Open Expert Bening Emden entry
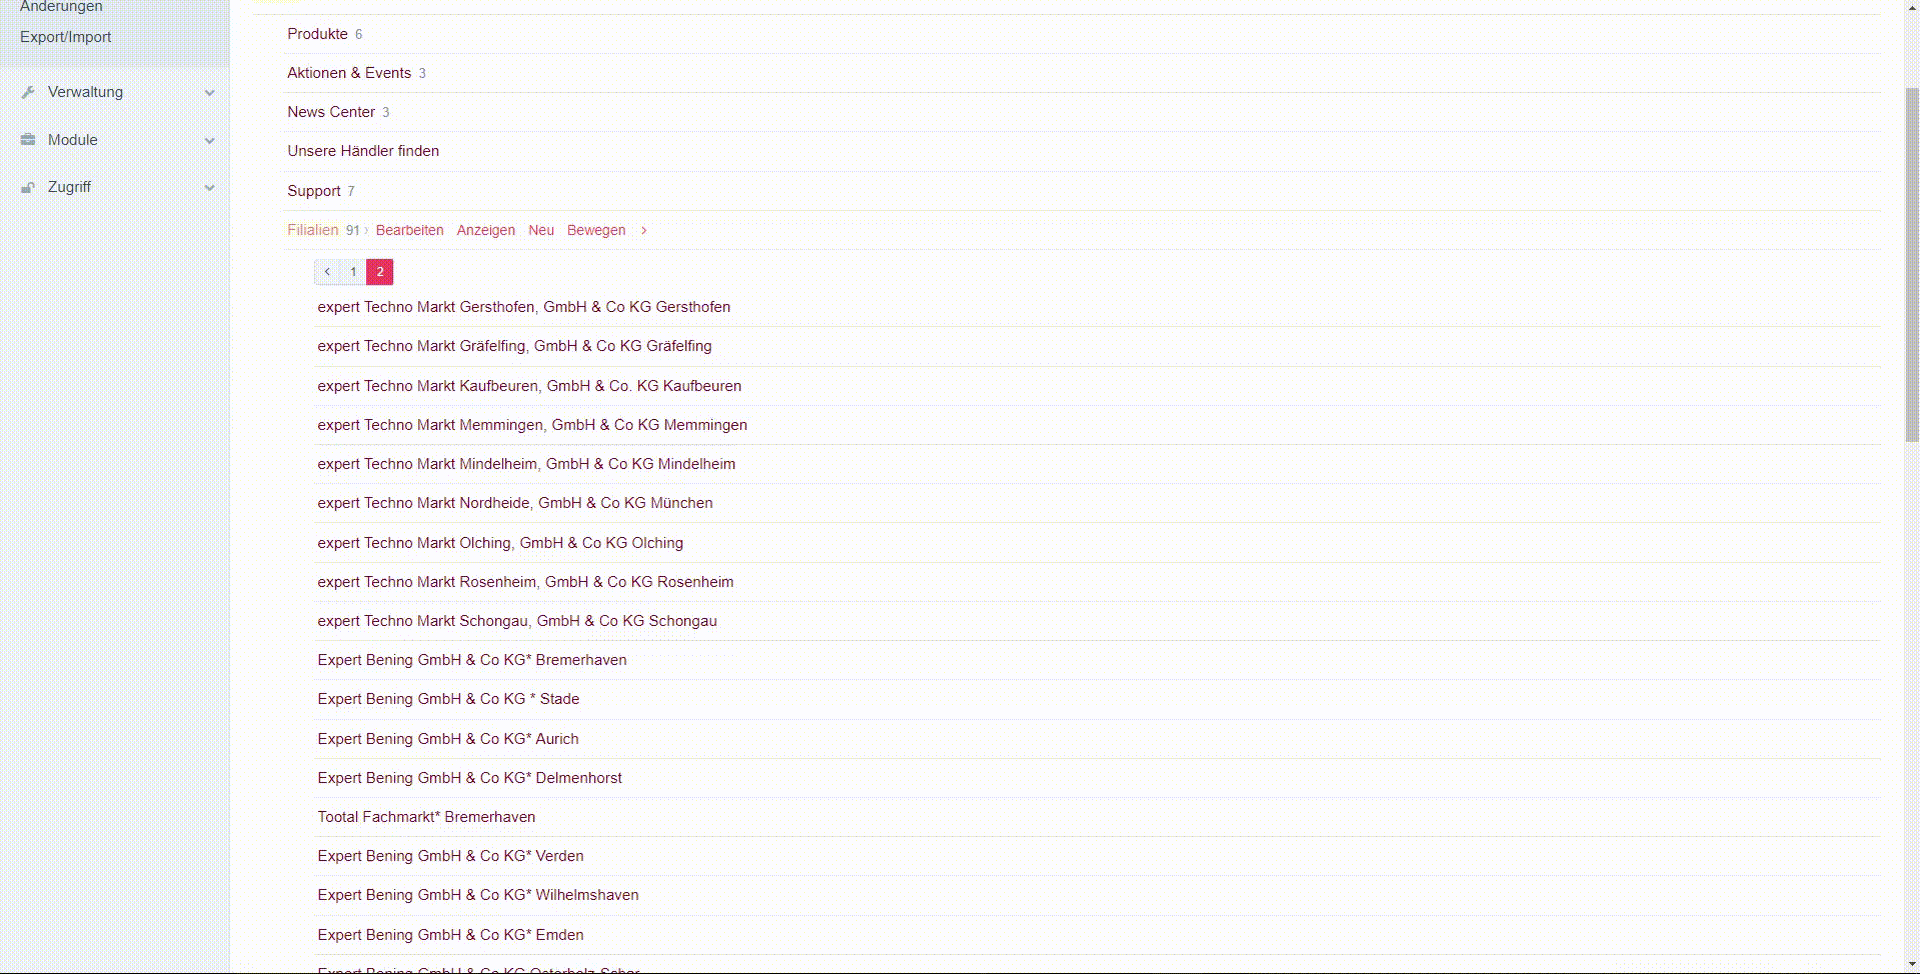 [x=451, y=935]
